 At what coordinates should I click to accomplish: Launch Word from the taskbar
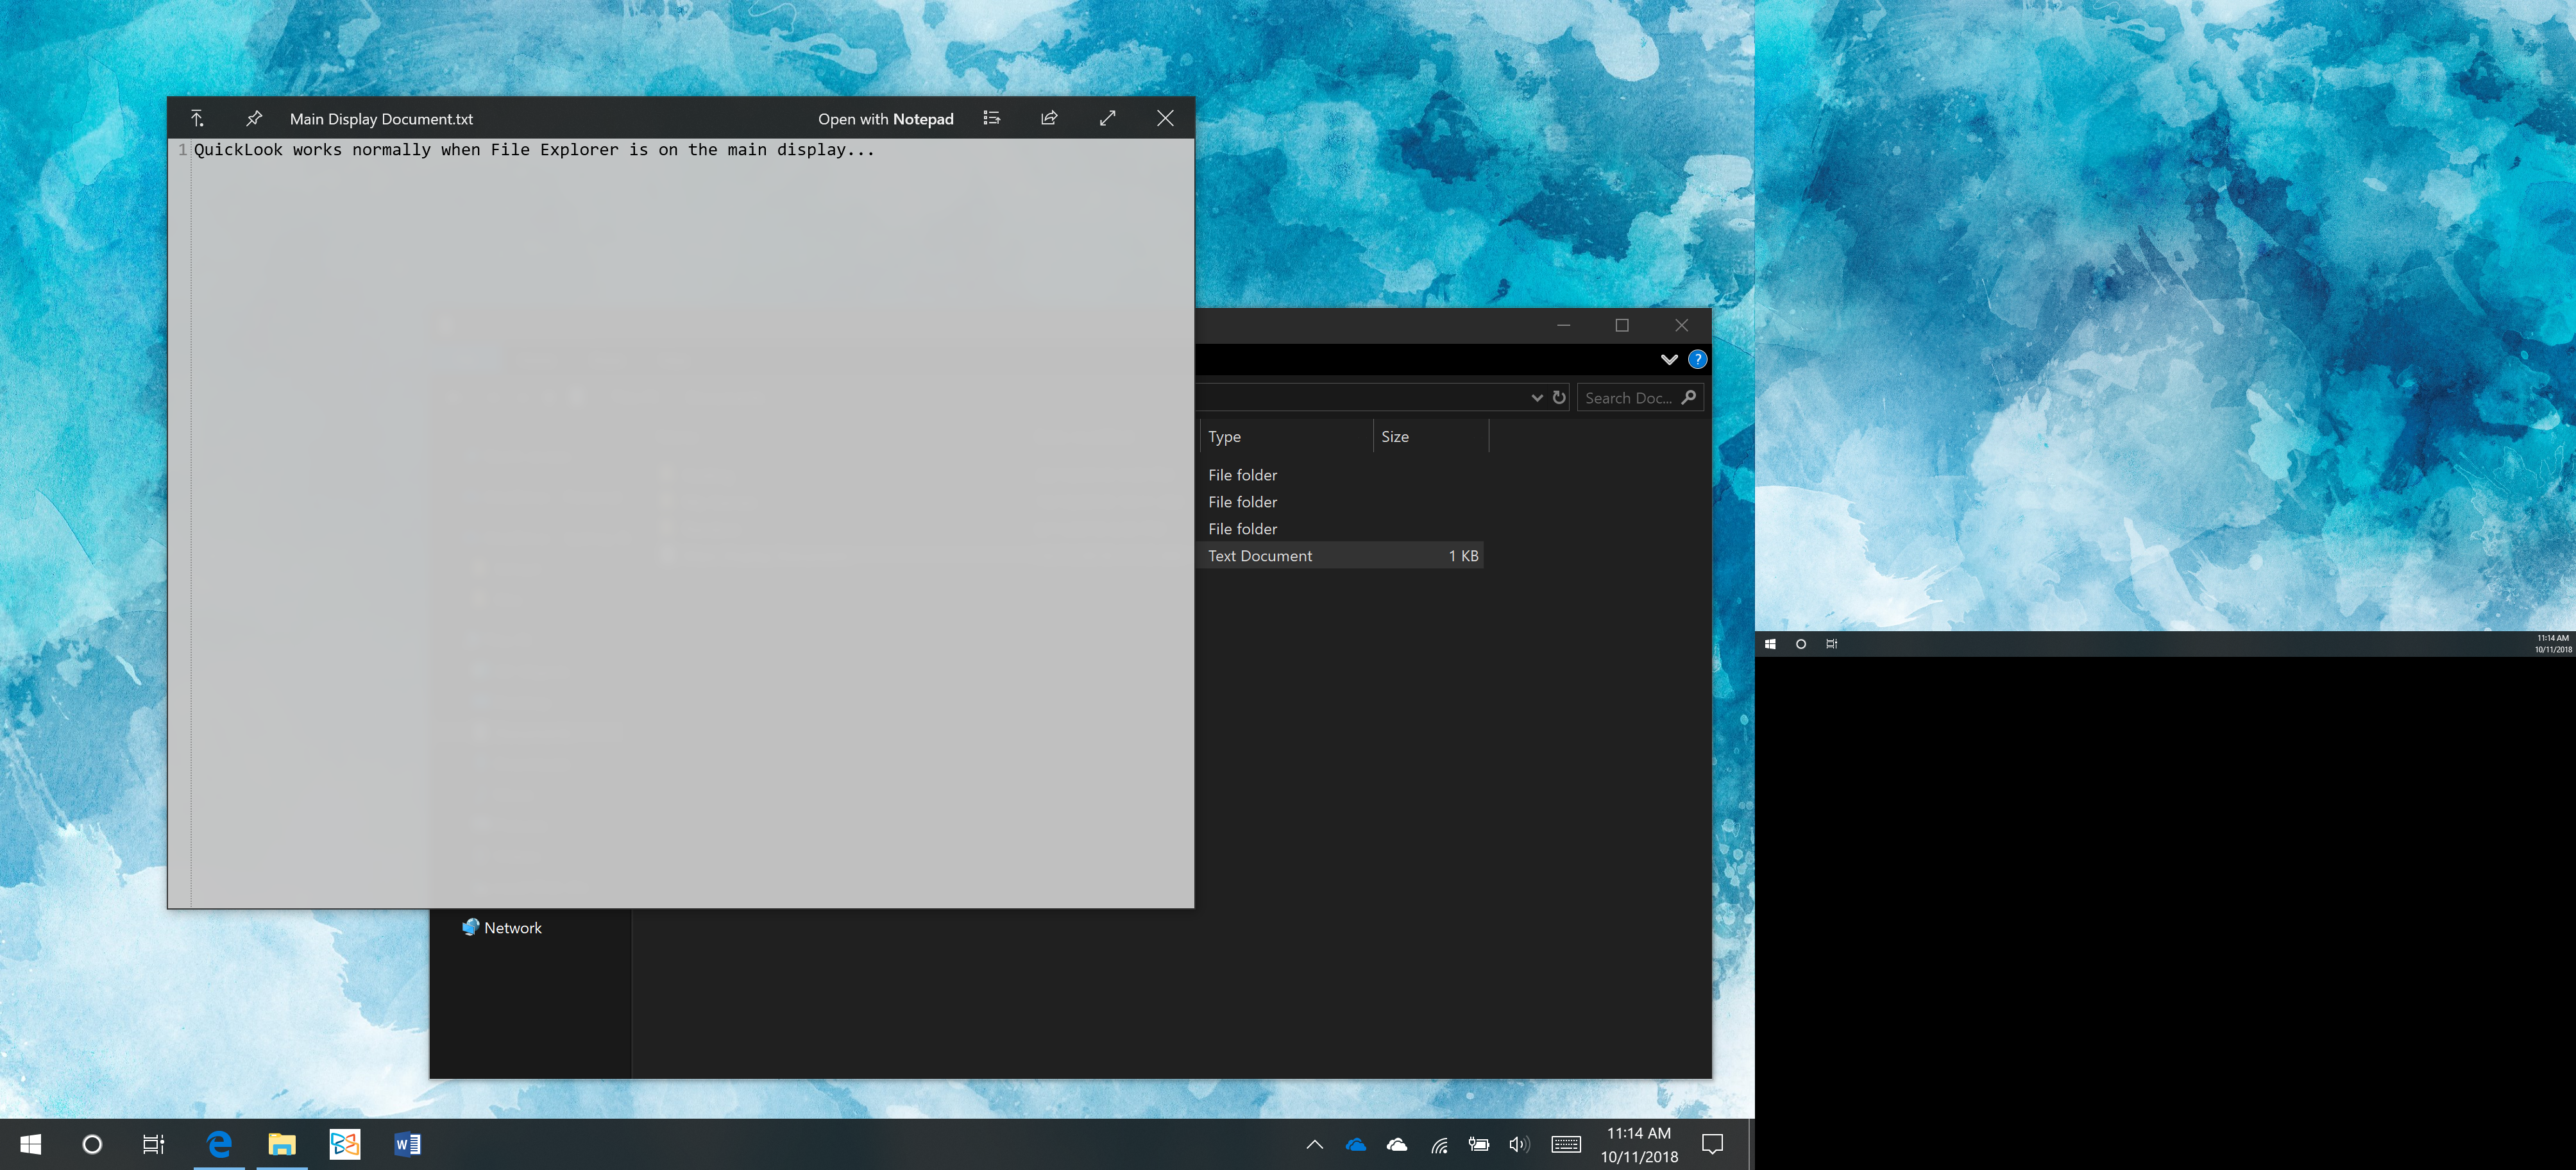click(x=408, y=1144)
